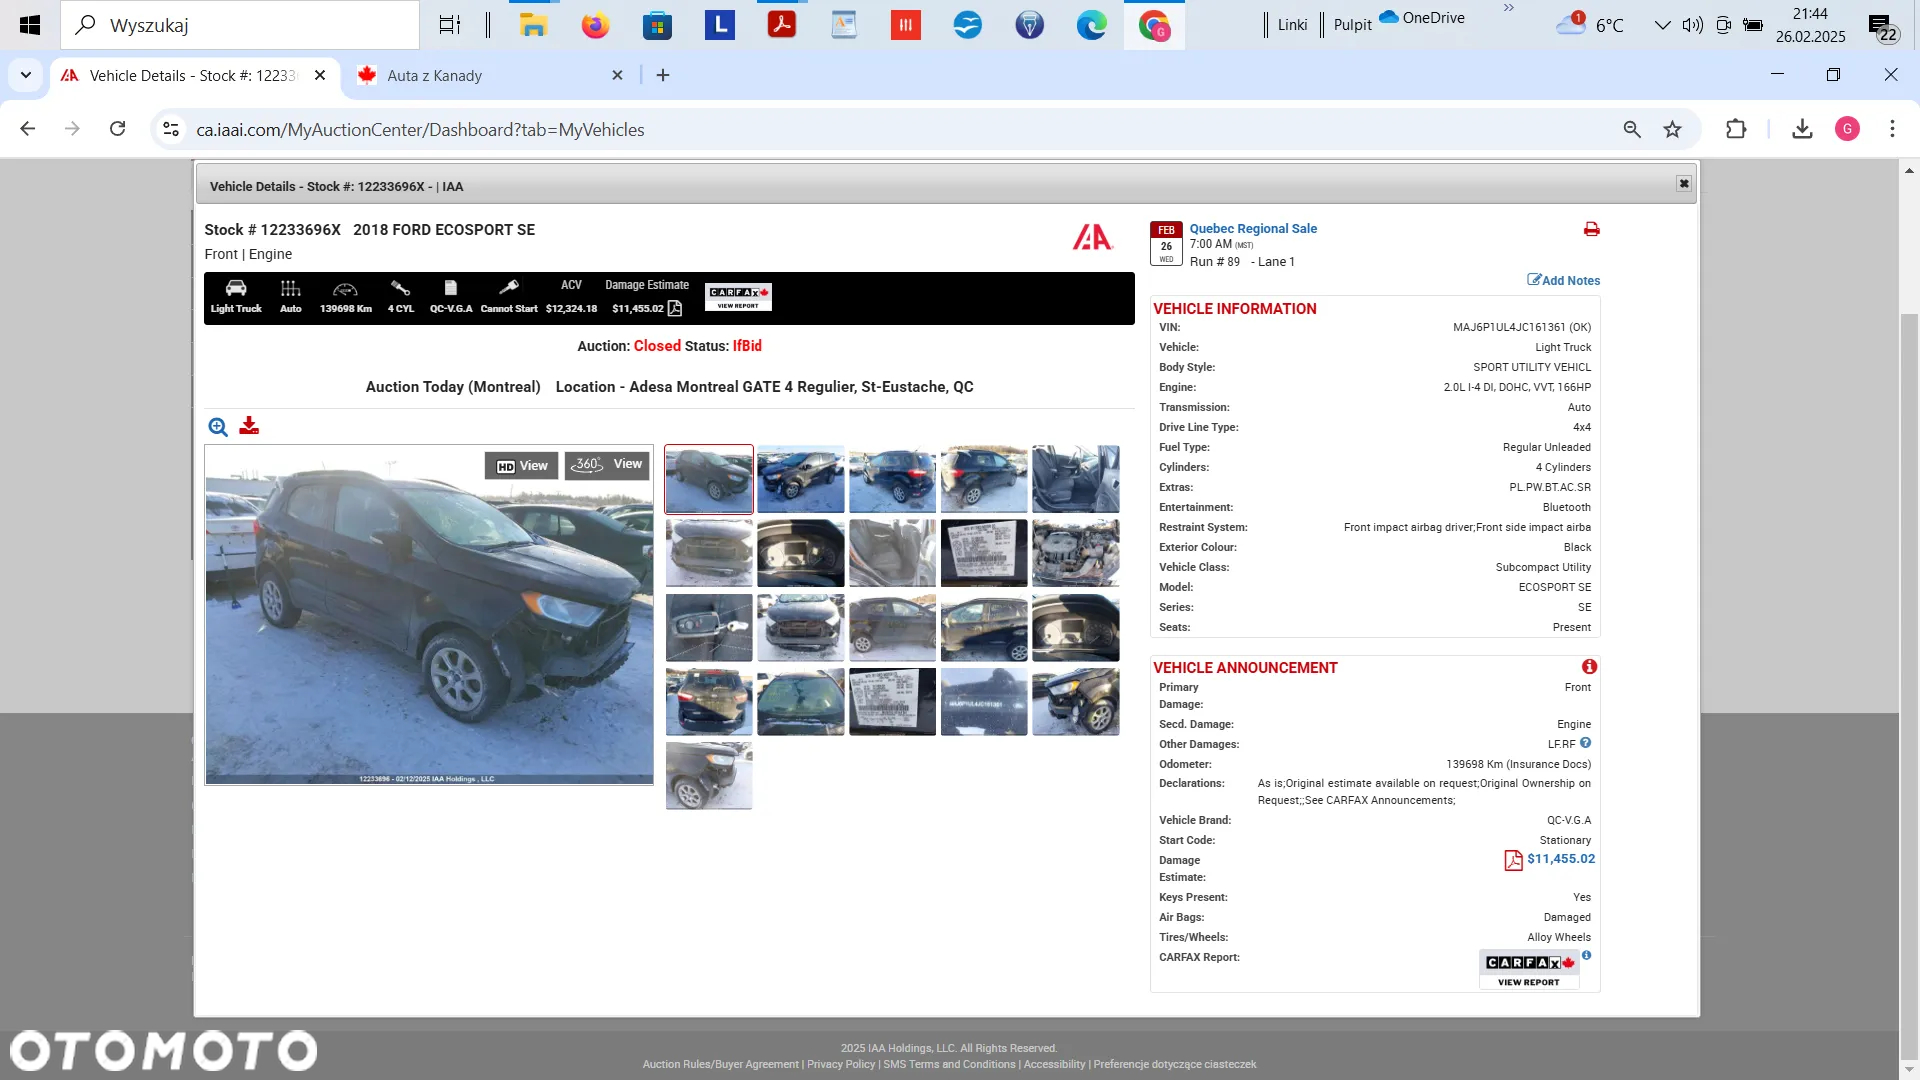Click the zoom magnifier icon above photo
The height and width of the screenshot is (1080, 1920).
(x=218, y=427)
